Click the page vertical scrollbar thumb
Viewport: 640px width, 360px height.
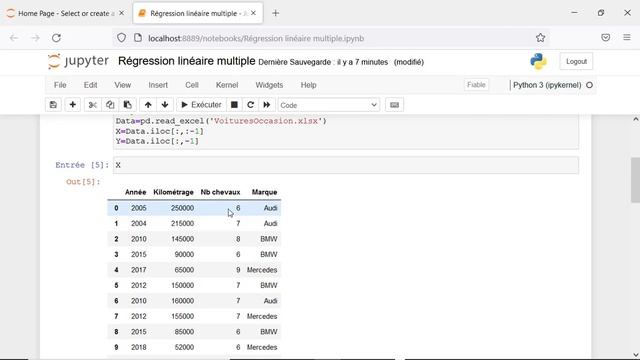pyautogui.click(x=635, y=180)
